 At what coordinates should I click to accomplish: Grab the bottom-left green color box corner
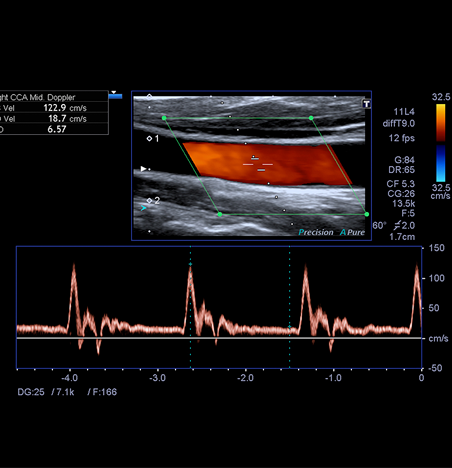click(220, 214)
